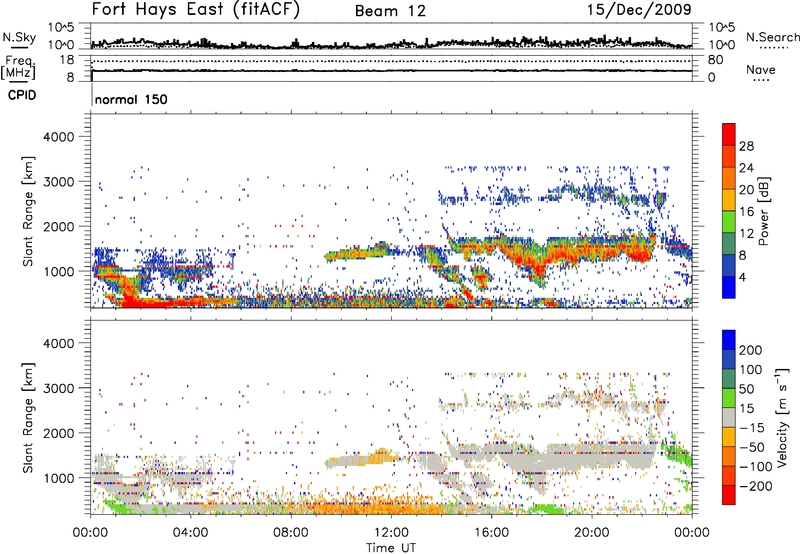
Task: Click the 'Velocity [m s-1]' color bar label
Action: click(781, 417)
